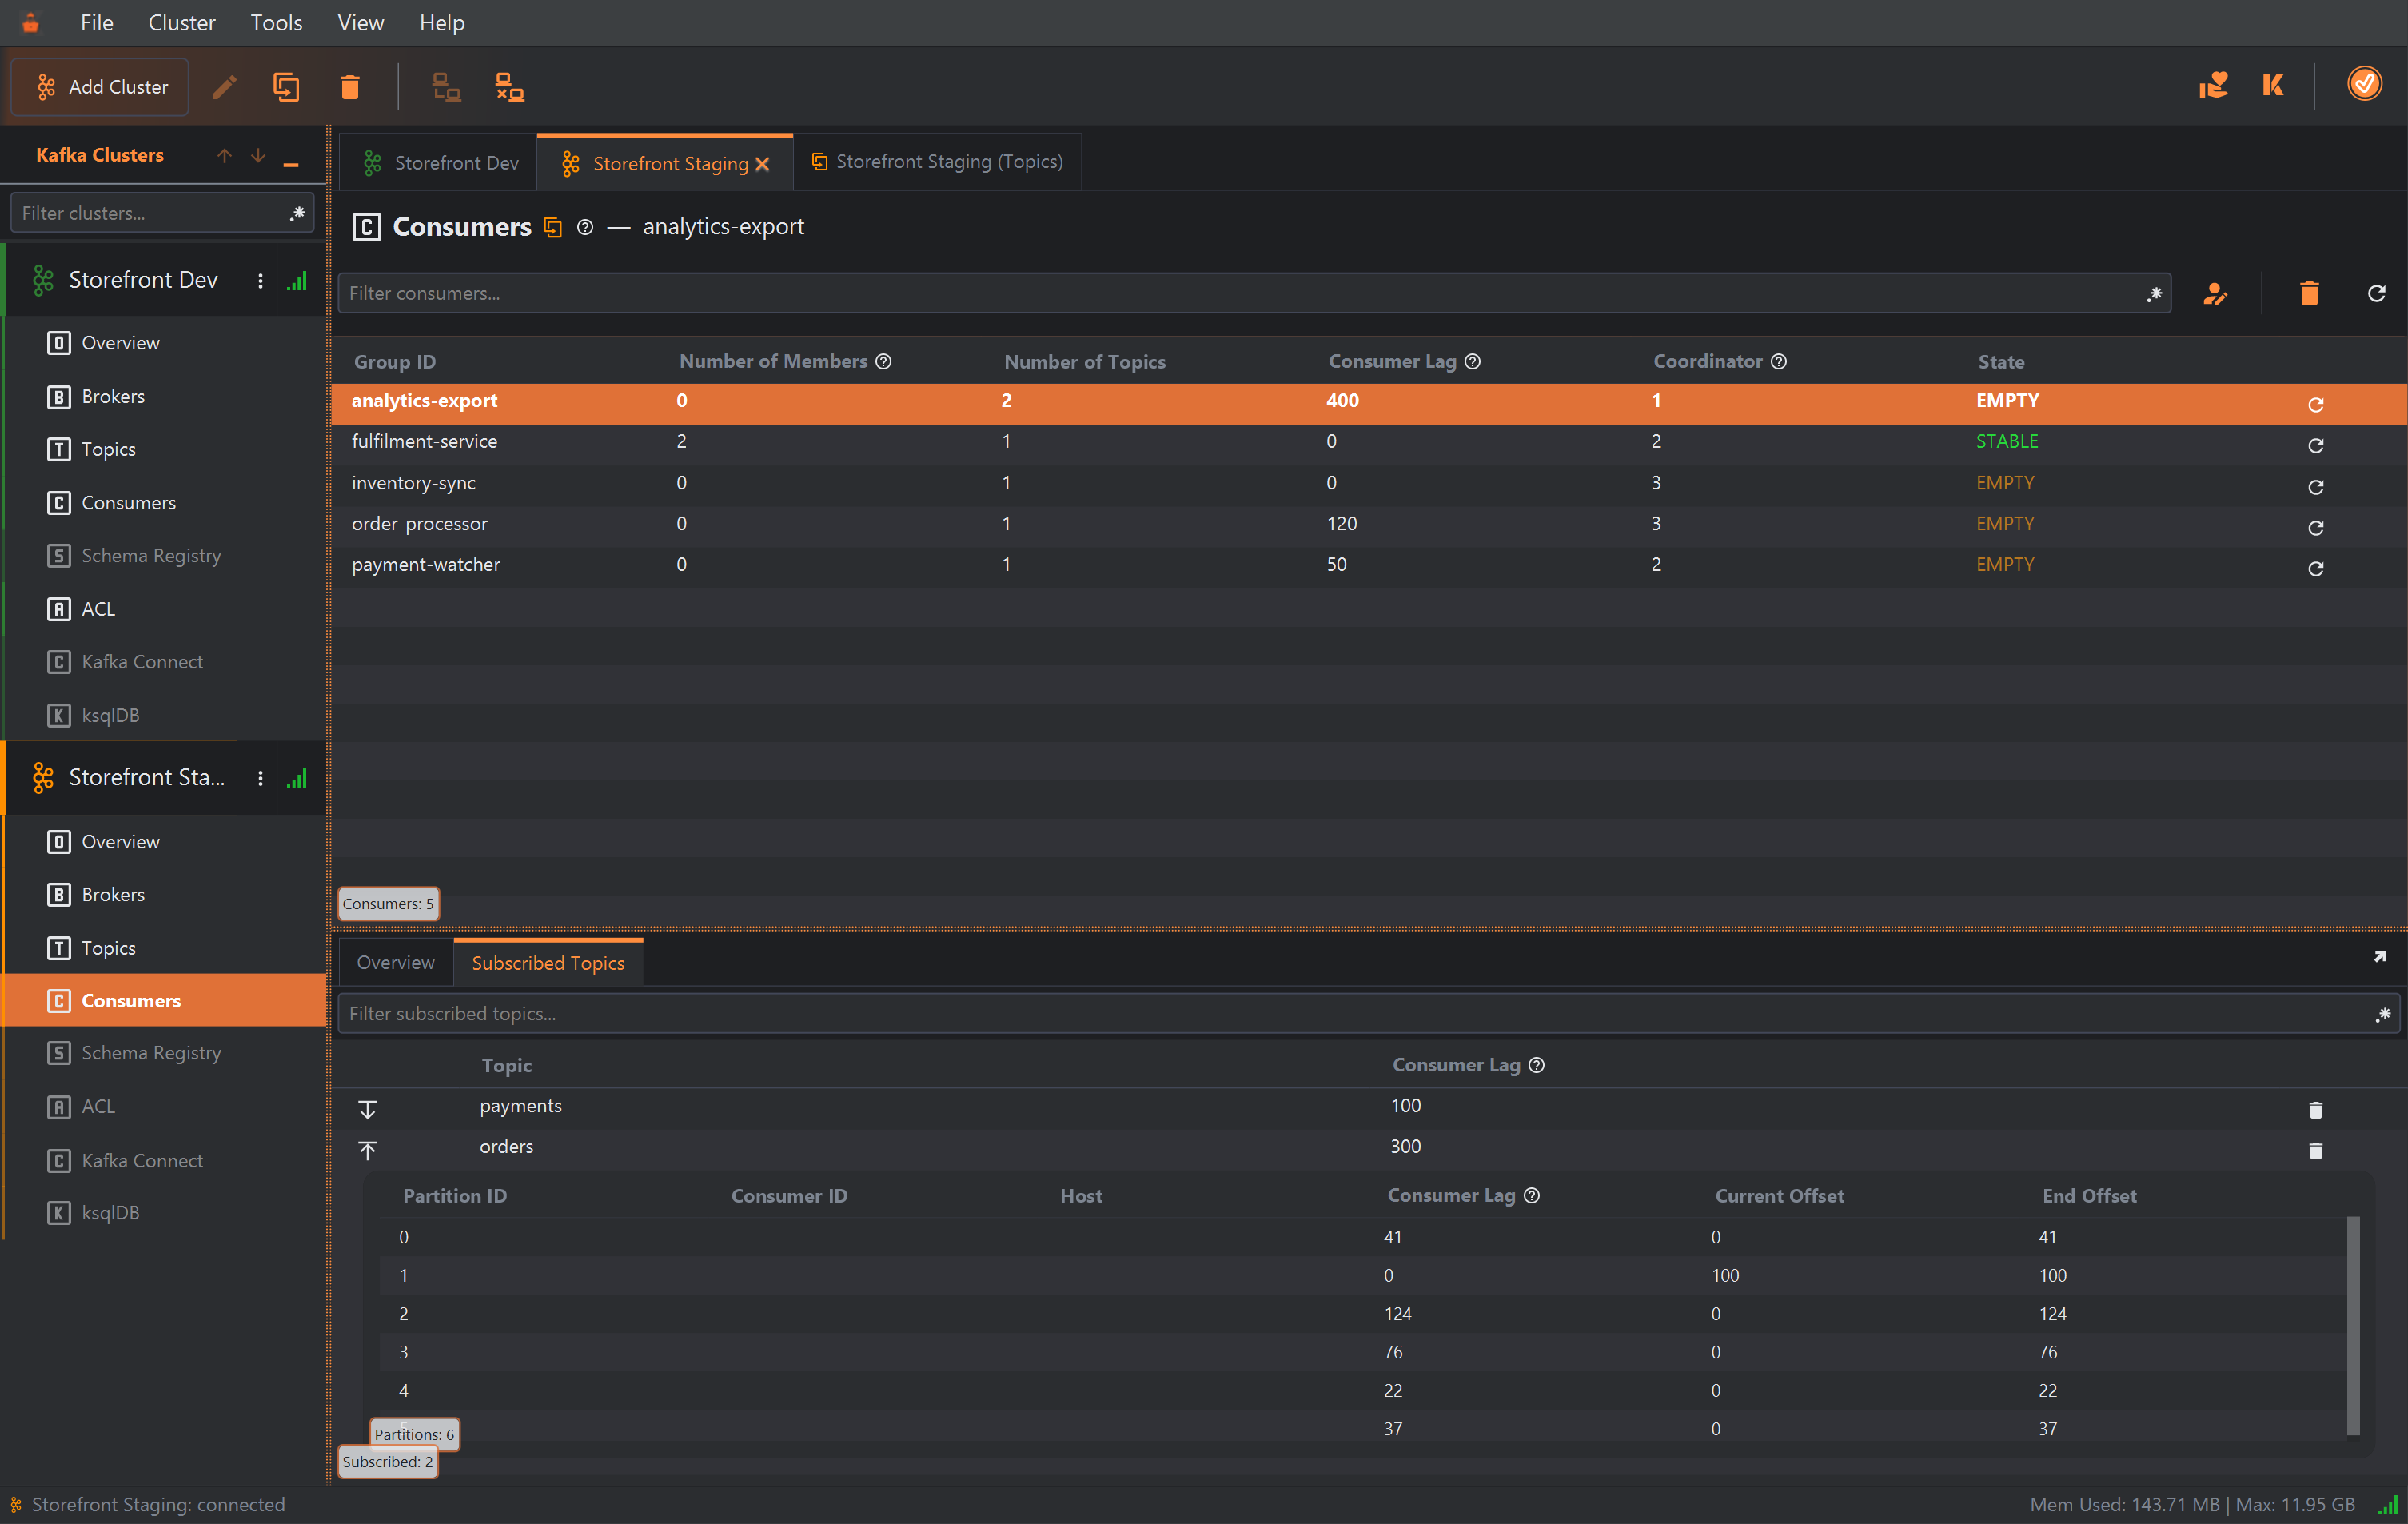Click the orange checkmark status icon

click(x=2364, y=84)
